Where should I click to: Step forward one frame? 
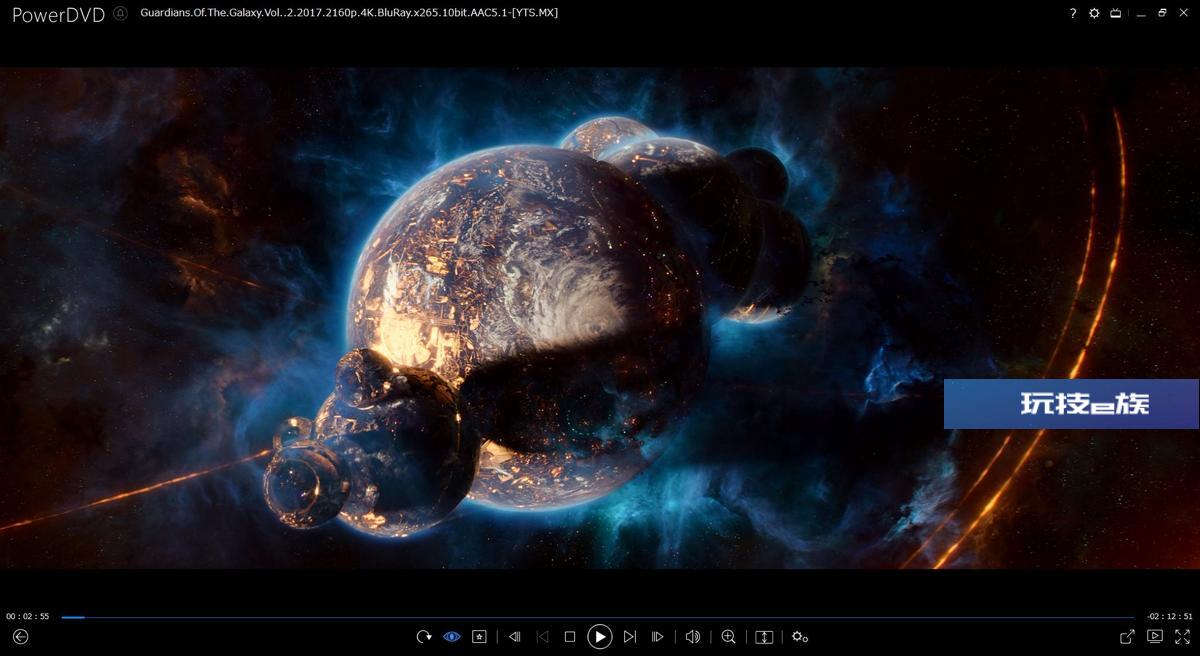[x=658, y=637]
